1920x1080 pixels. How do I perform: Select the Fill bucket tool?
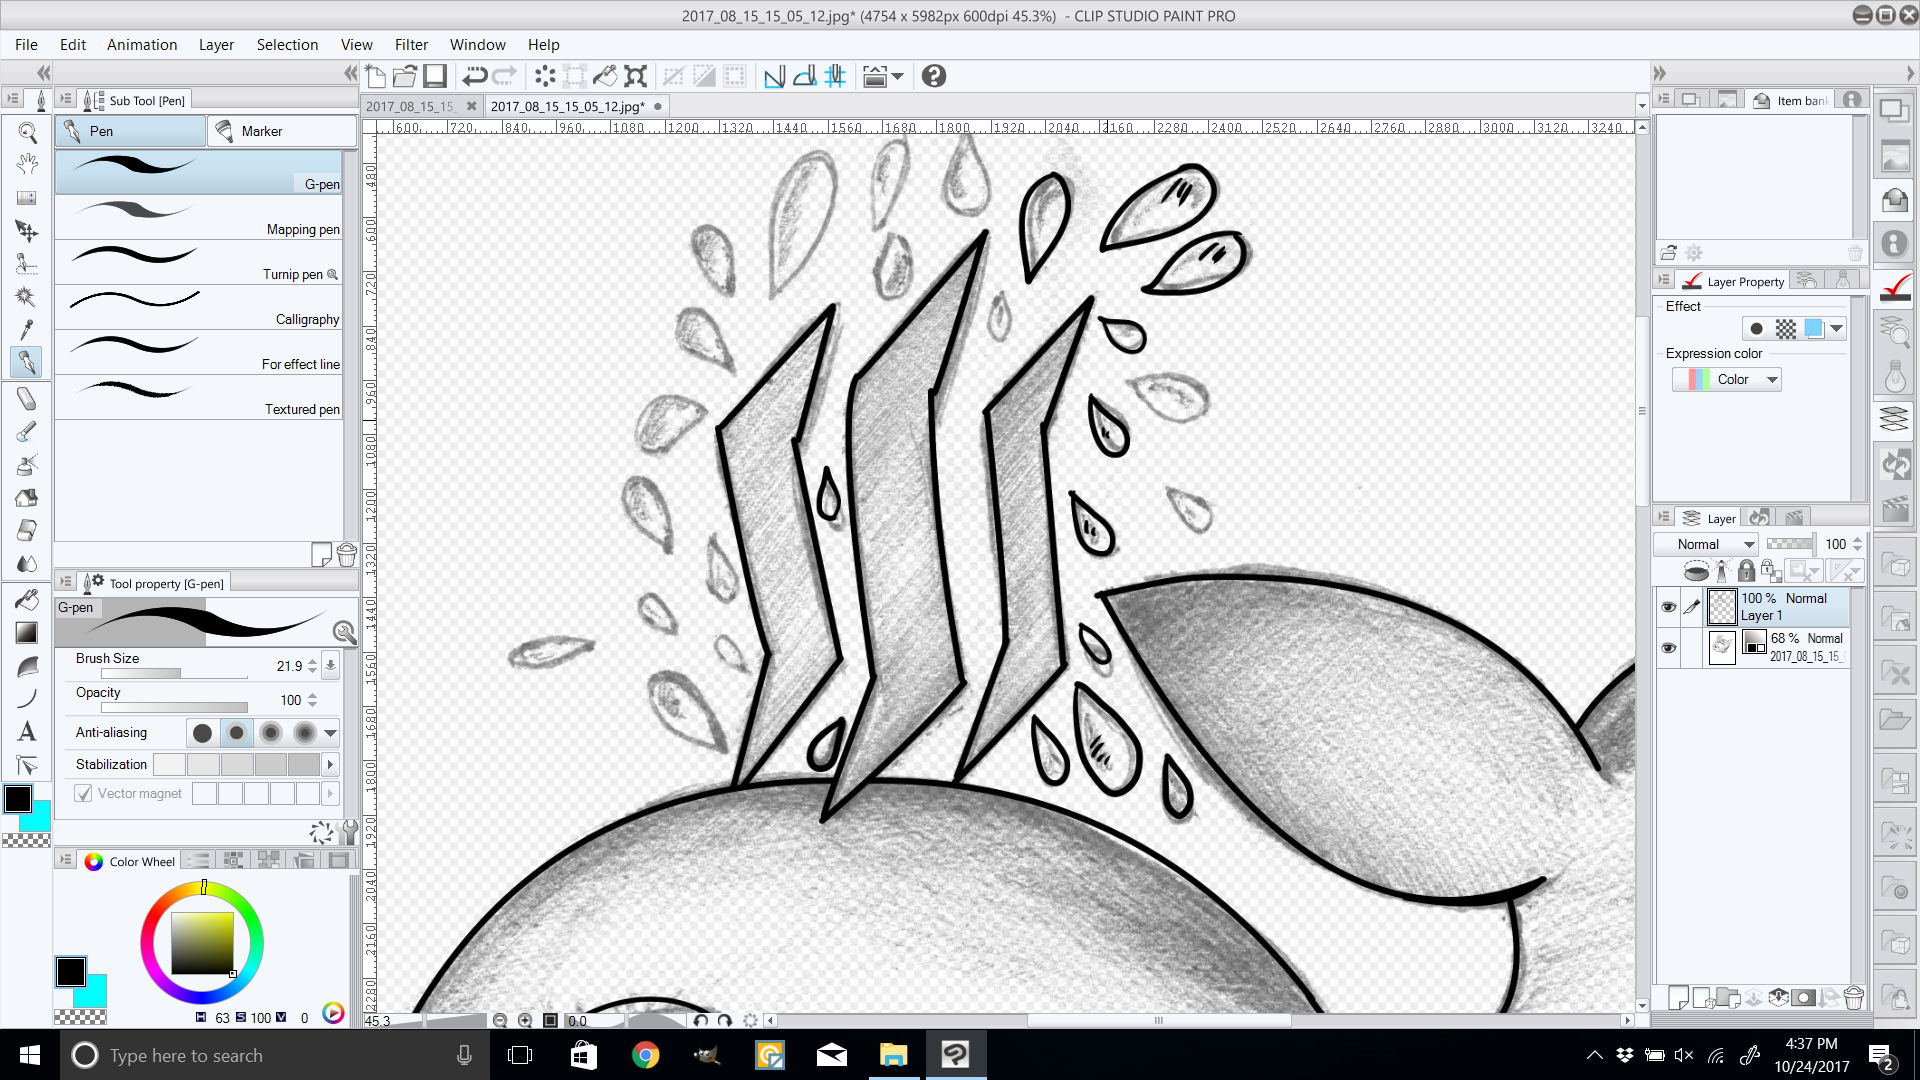tap(27, 598)
